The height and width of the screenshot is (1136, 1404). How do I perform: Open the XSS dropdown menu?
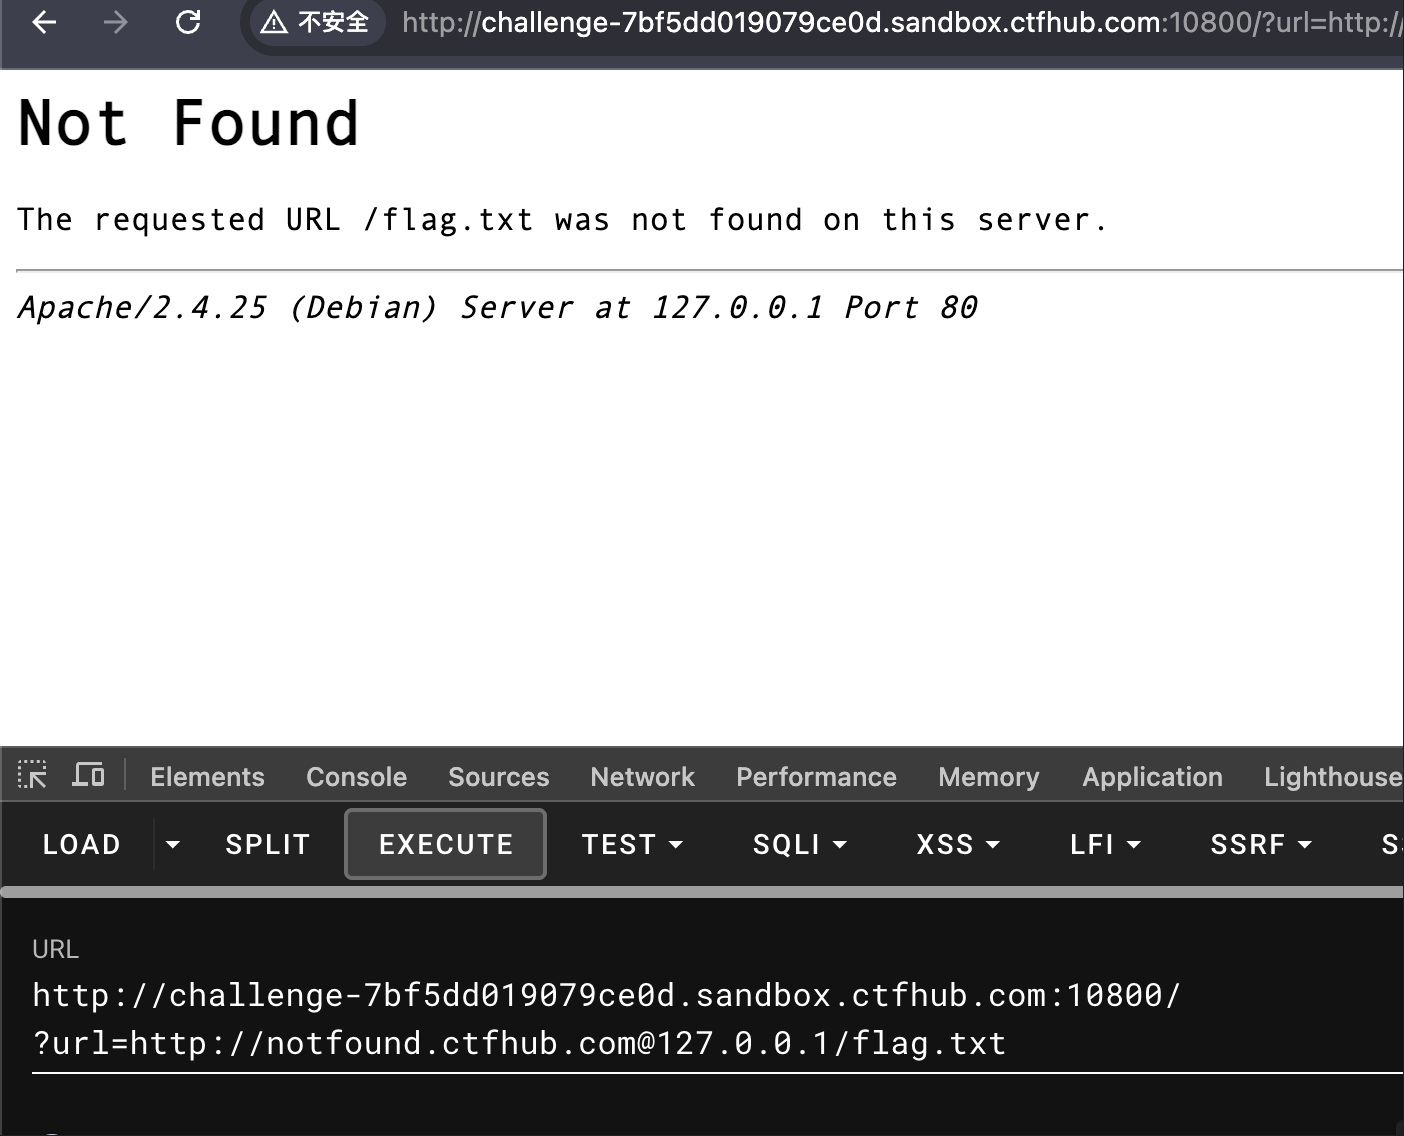pyautogui.click(x=958, y=845)
